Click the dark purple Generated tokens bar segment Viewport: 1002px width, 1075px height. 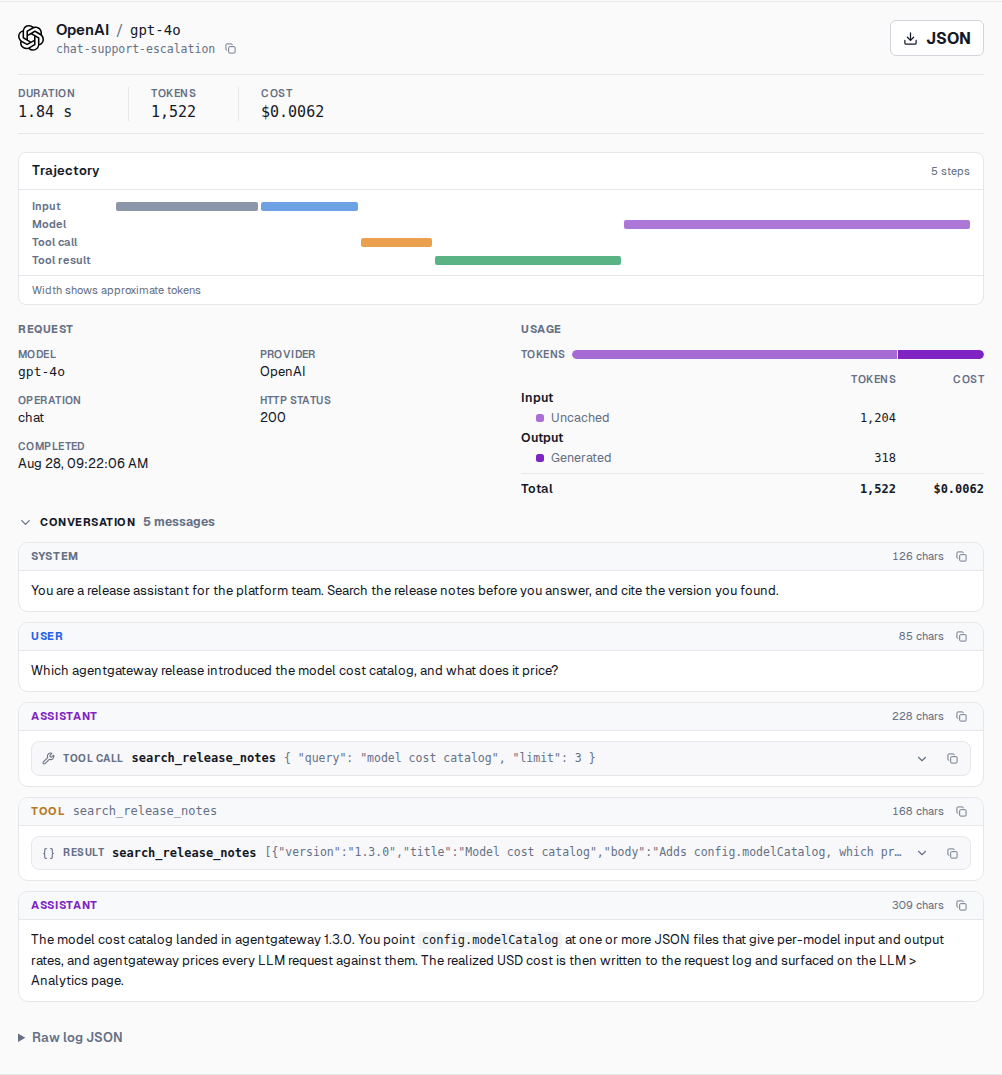[x=940, y=354]
